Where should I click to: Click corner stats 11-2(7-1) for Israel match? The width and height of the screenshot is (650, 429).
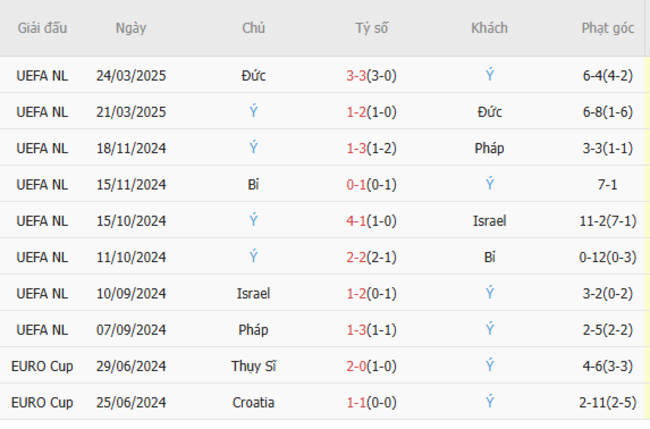pyautogui.click(x=607, y=221)
